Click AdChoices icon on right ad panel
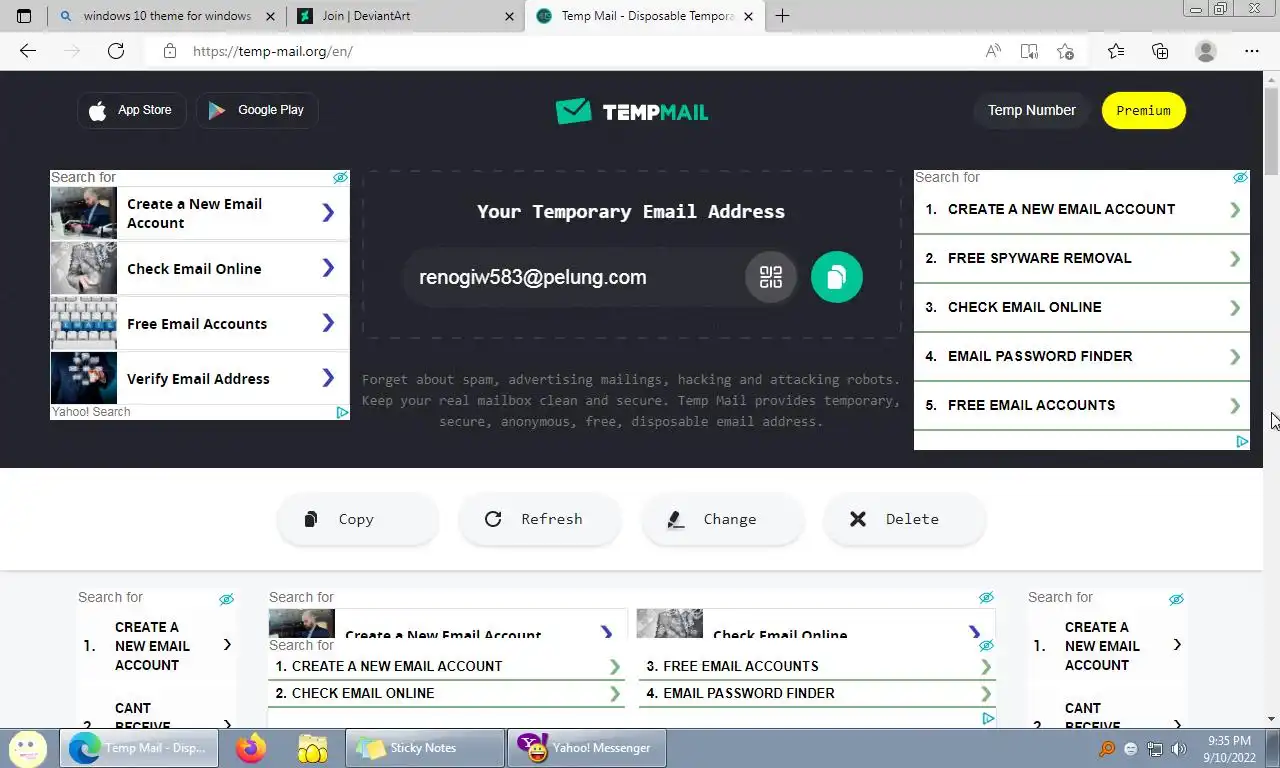 tap(1242, 441)
